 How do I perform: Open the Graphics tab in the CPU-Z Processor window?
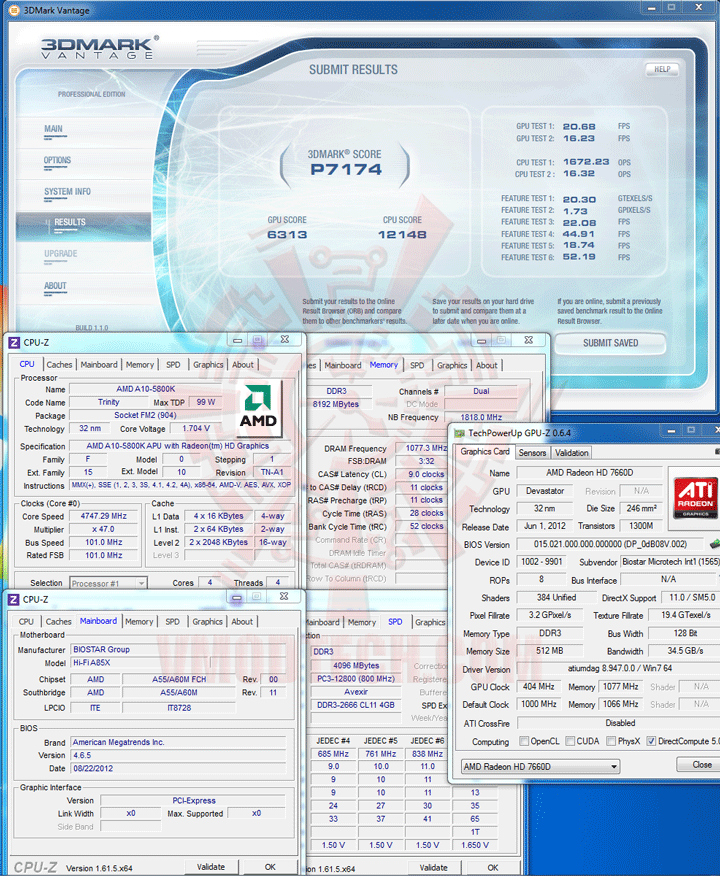[208, 364]
